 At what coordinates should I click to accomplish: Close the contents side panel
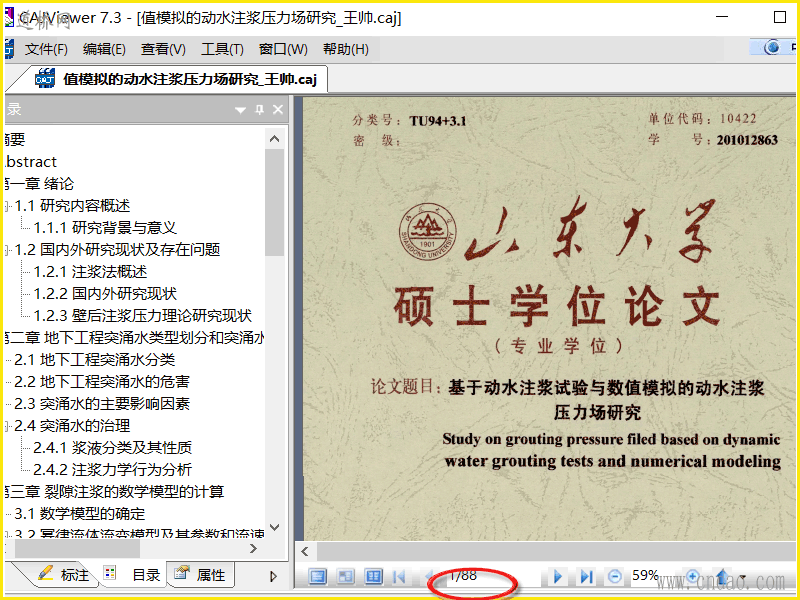point(278,109)
